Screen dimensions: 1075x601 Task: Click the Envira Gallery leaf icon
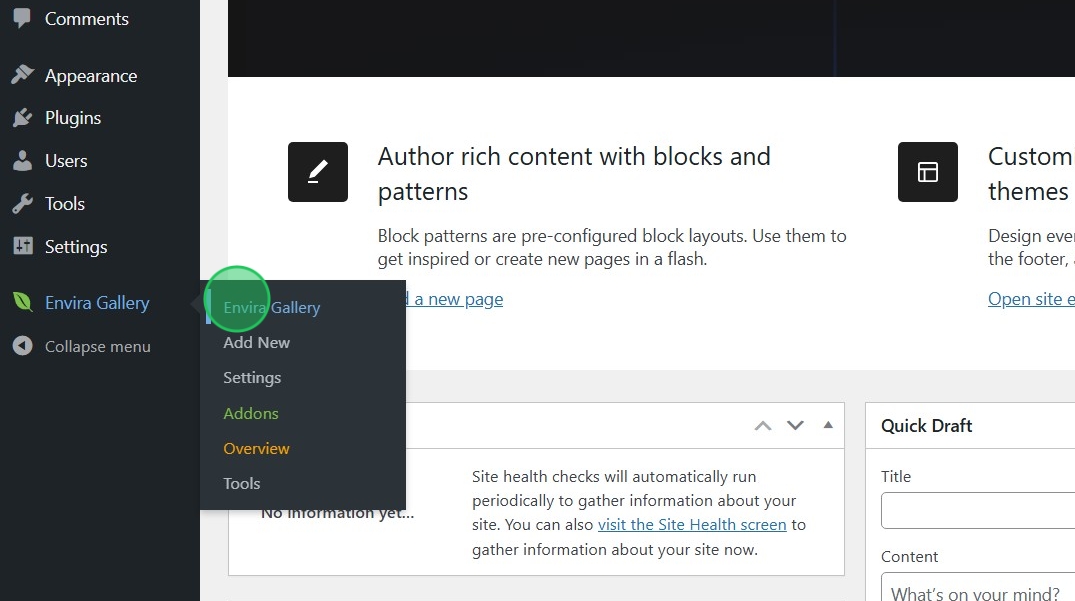(22, 303)
